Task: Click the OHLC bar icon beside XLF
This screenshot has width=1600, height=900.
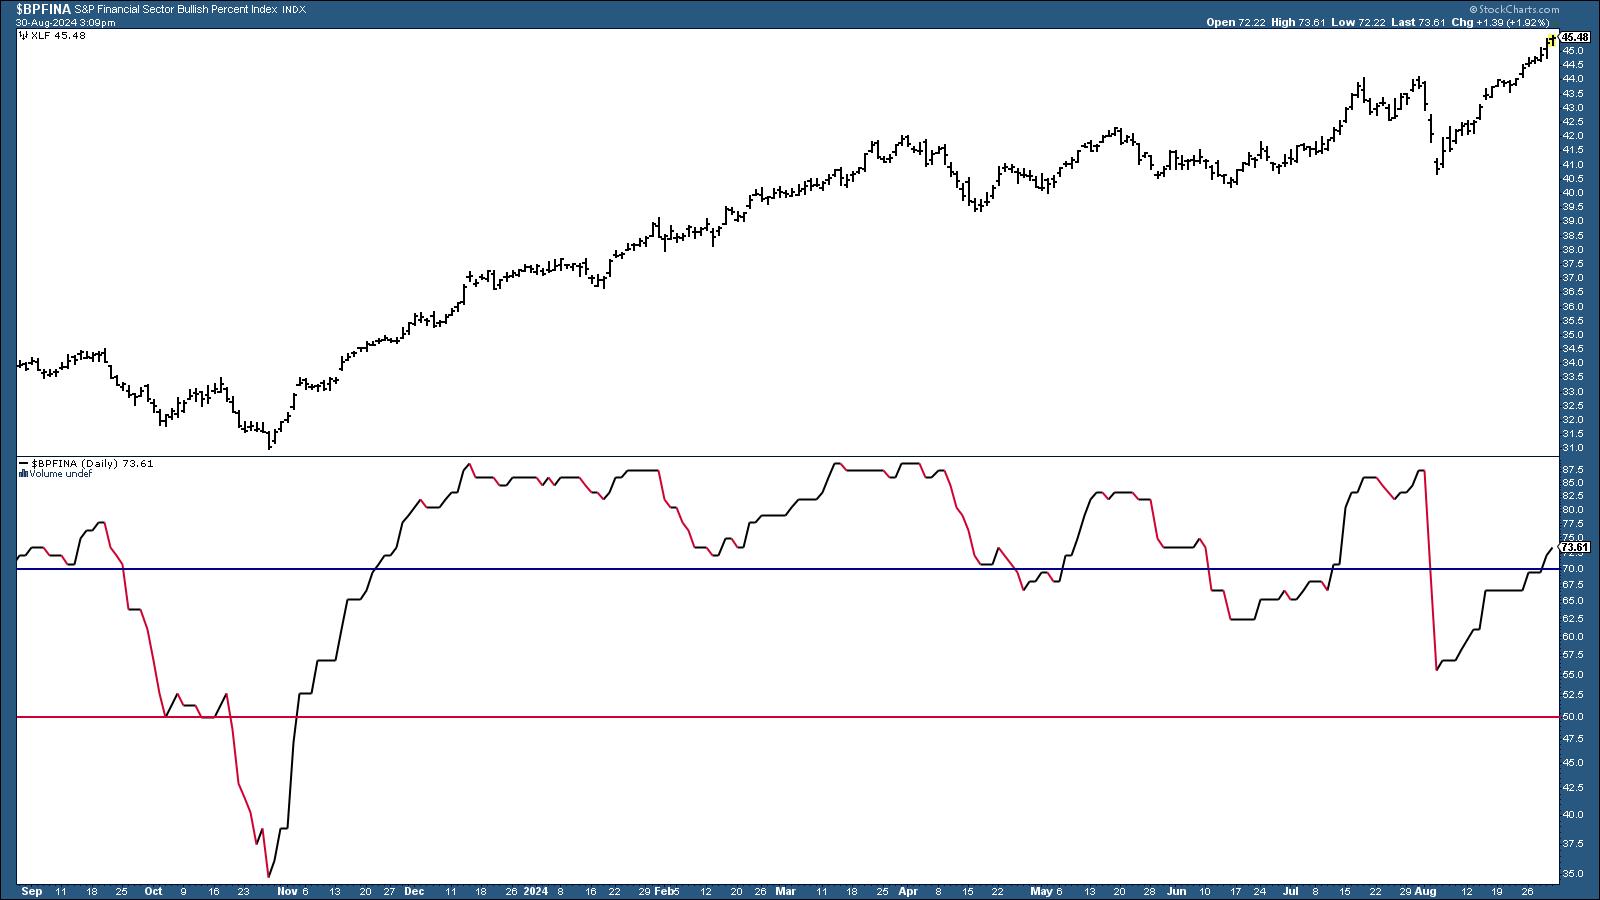Action: coord(22,35)
